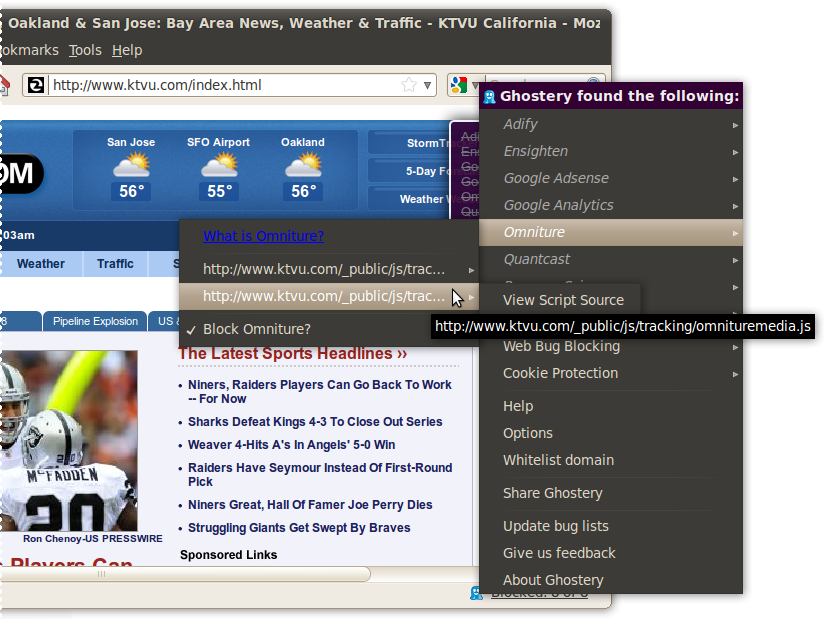Choose Update bug lists entry

coord(611,526)
